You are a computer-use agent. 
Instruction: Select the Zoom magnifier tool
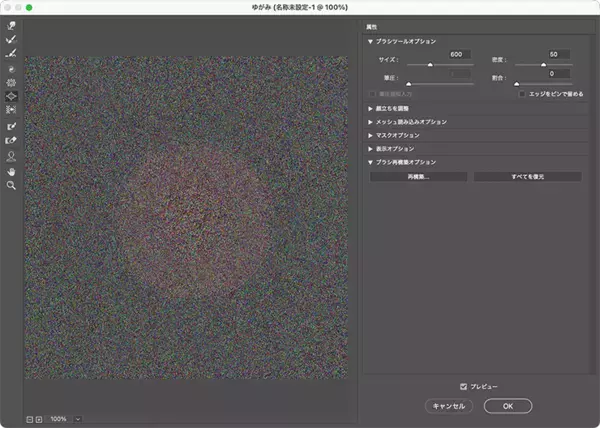11,186
